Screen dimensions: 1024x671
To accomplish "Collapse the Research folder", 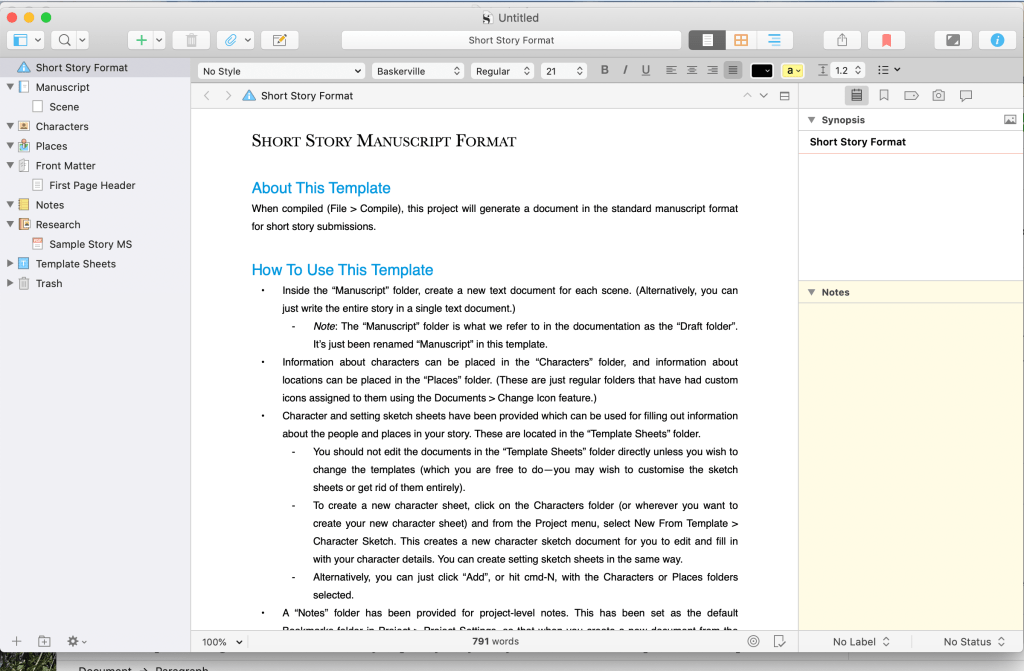I will [x=10, y=223].
